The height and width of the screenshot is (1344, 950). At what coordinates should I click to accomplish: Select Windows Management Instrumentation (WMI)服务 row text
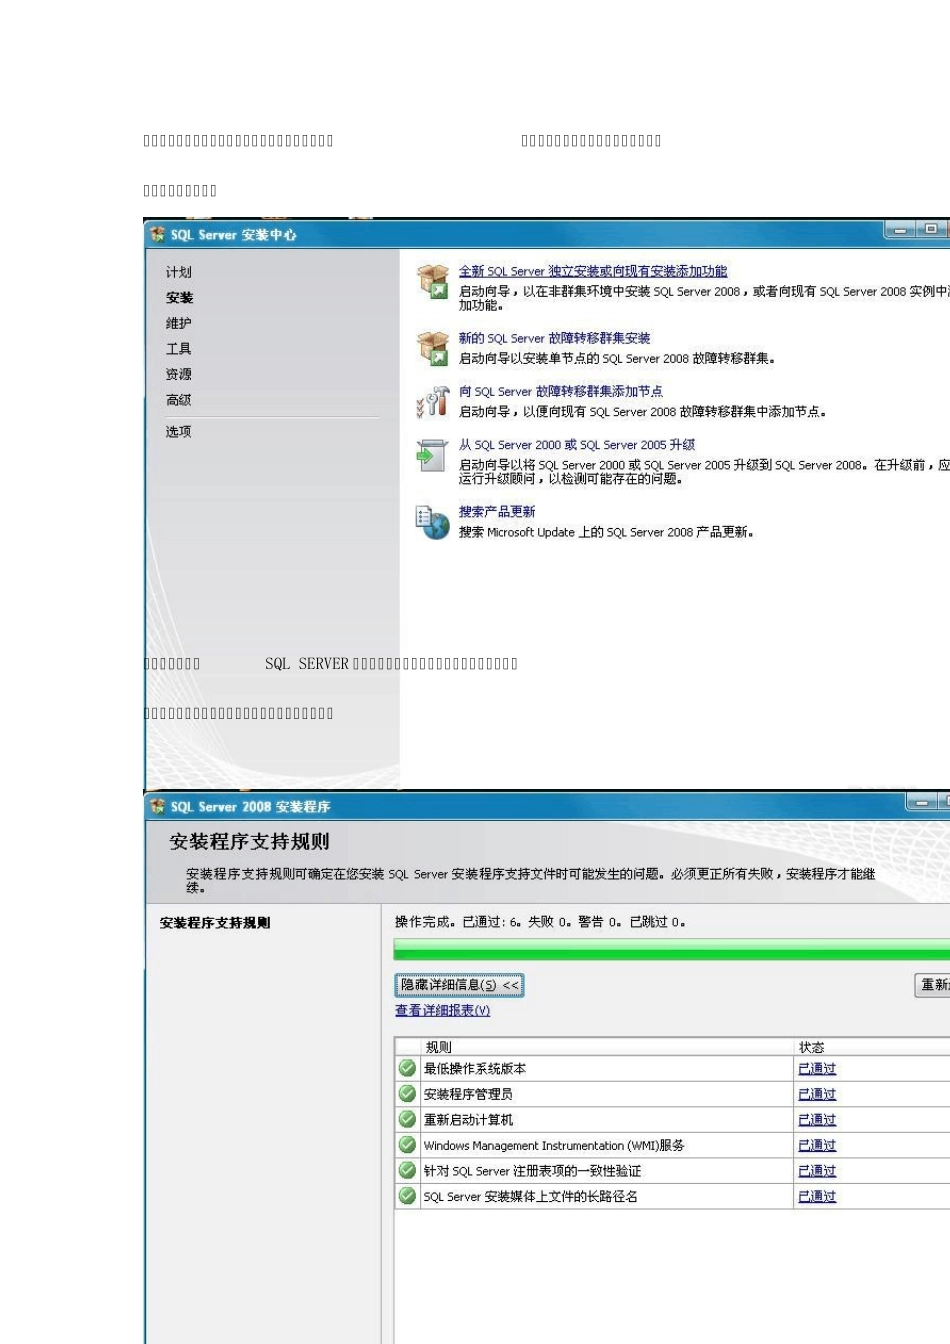(554, 1145)
